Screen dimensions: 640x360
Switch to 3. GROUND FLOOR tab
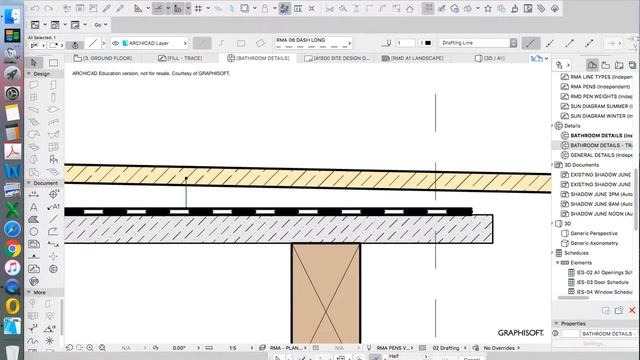tap(103, 58)
